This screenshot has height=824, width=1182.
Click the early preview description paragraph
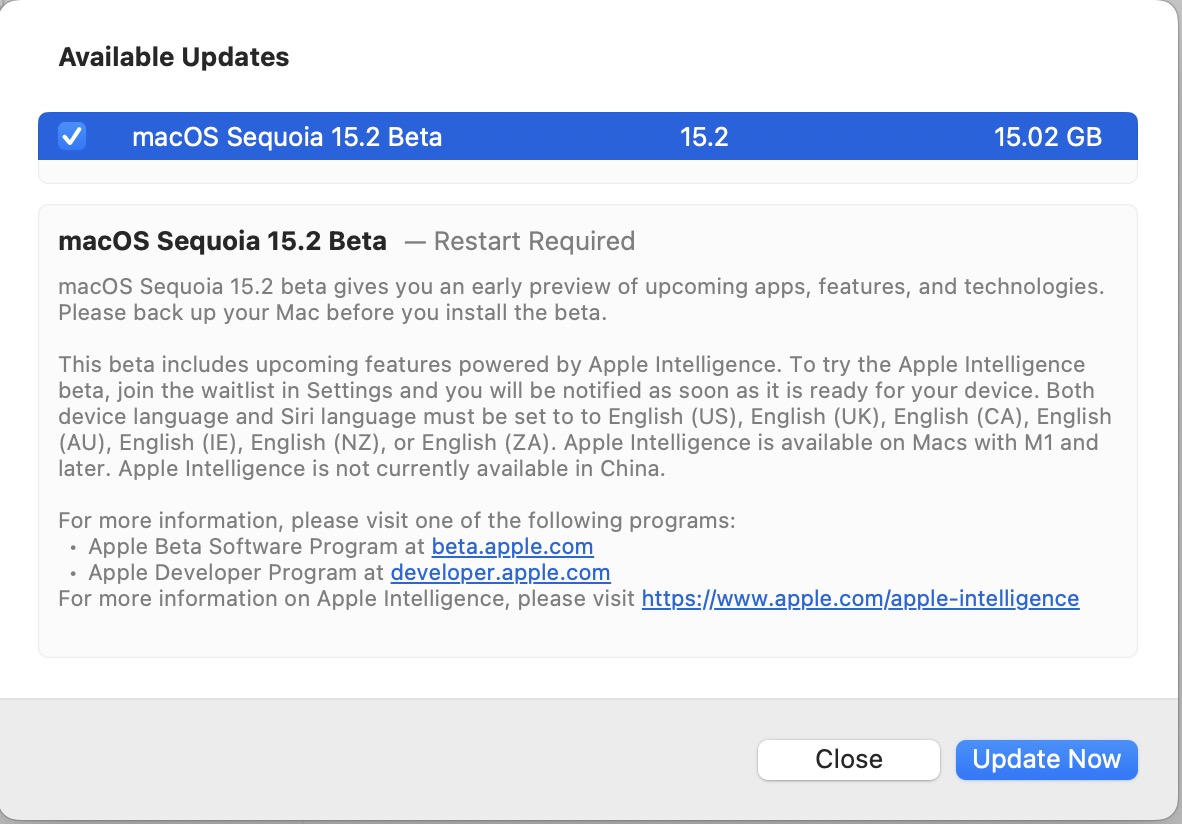pos(580,299)
